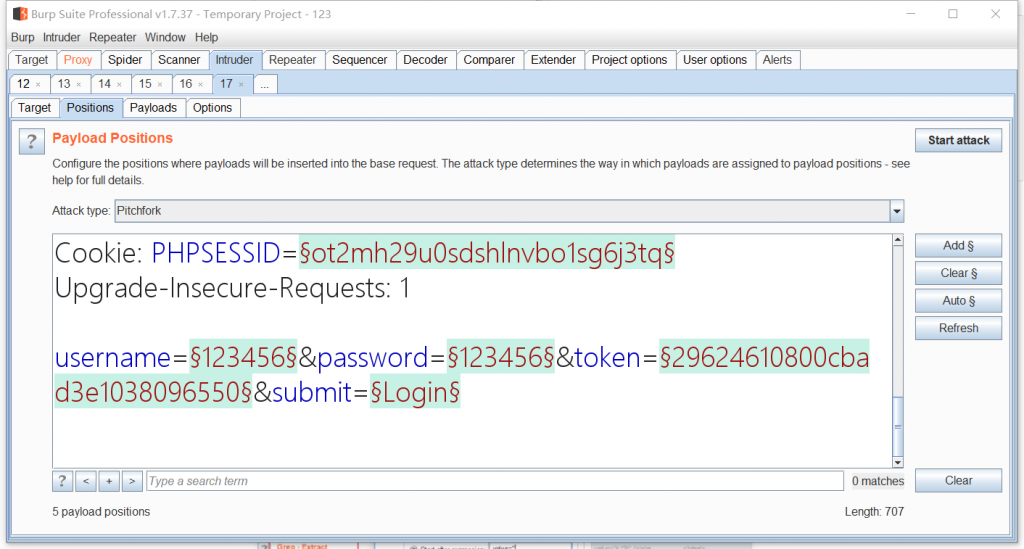
Task: Click the Payload Positions help question-mark icon
Action: (x=32, y=141)
